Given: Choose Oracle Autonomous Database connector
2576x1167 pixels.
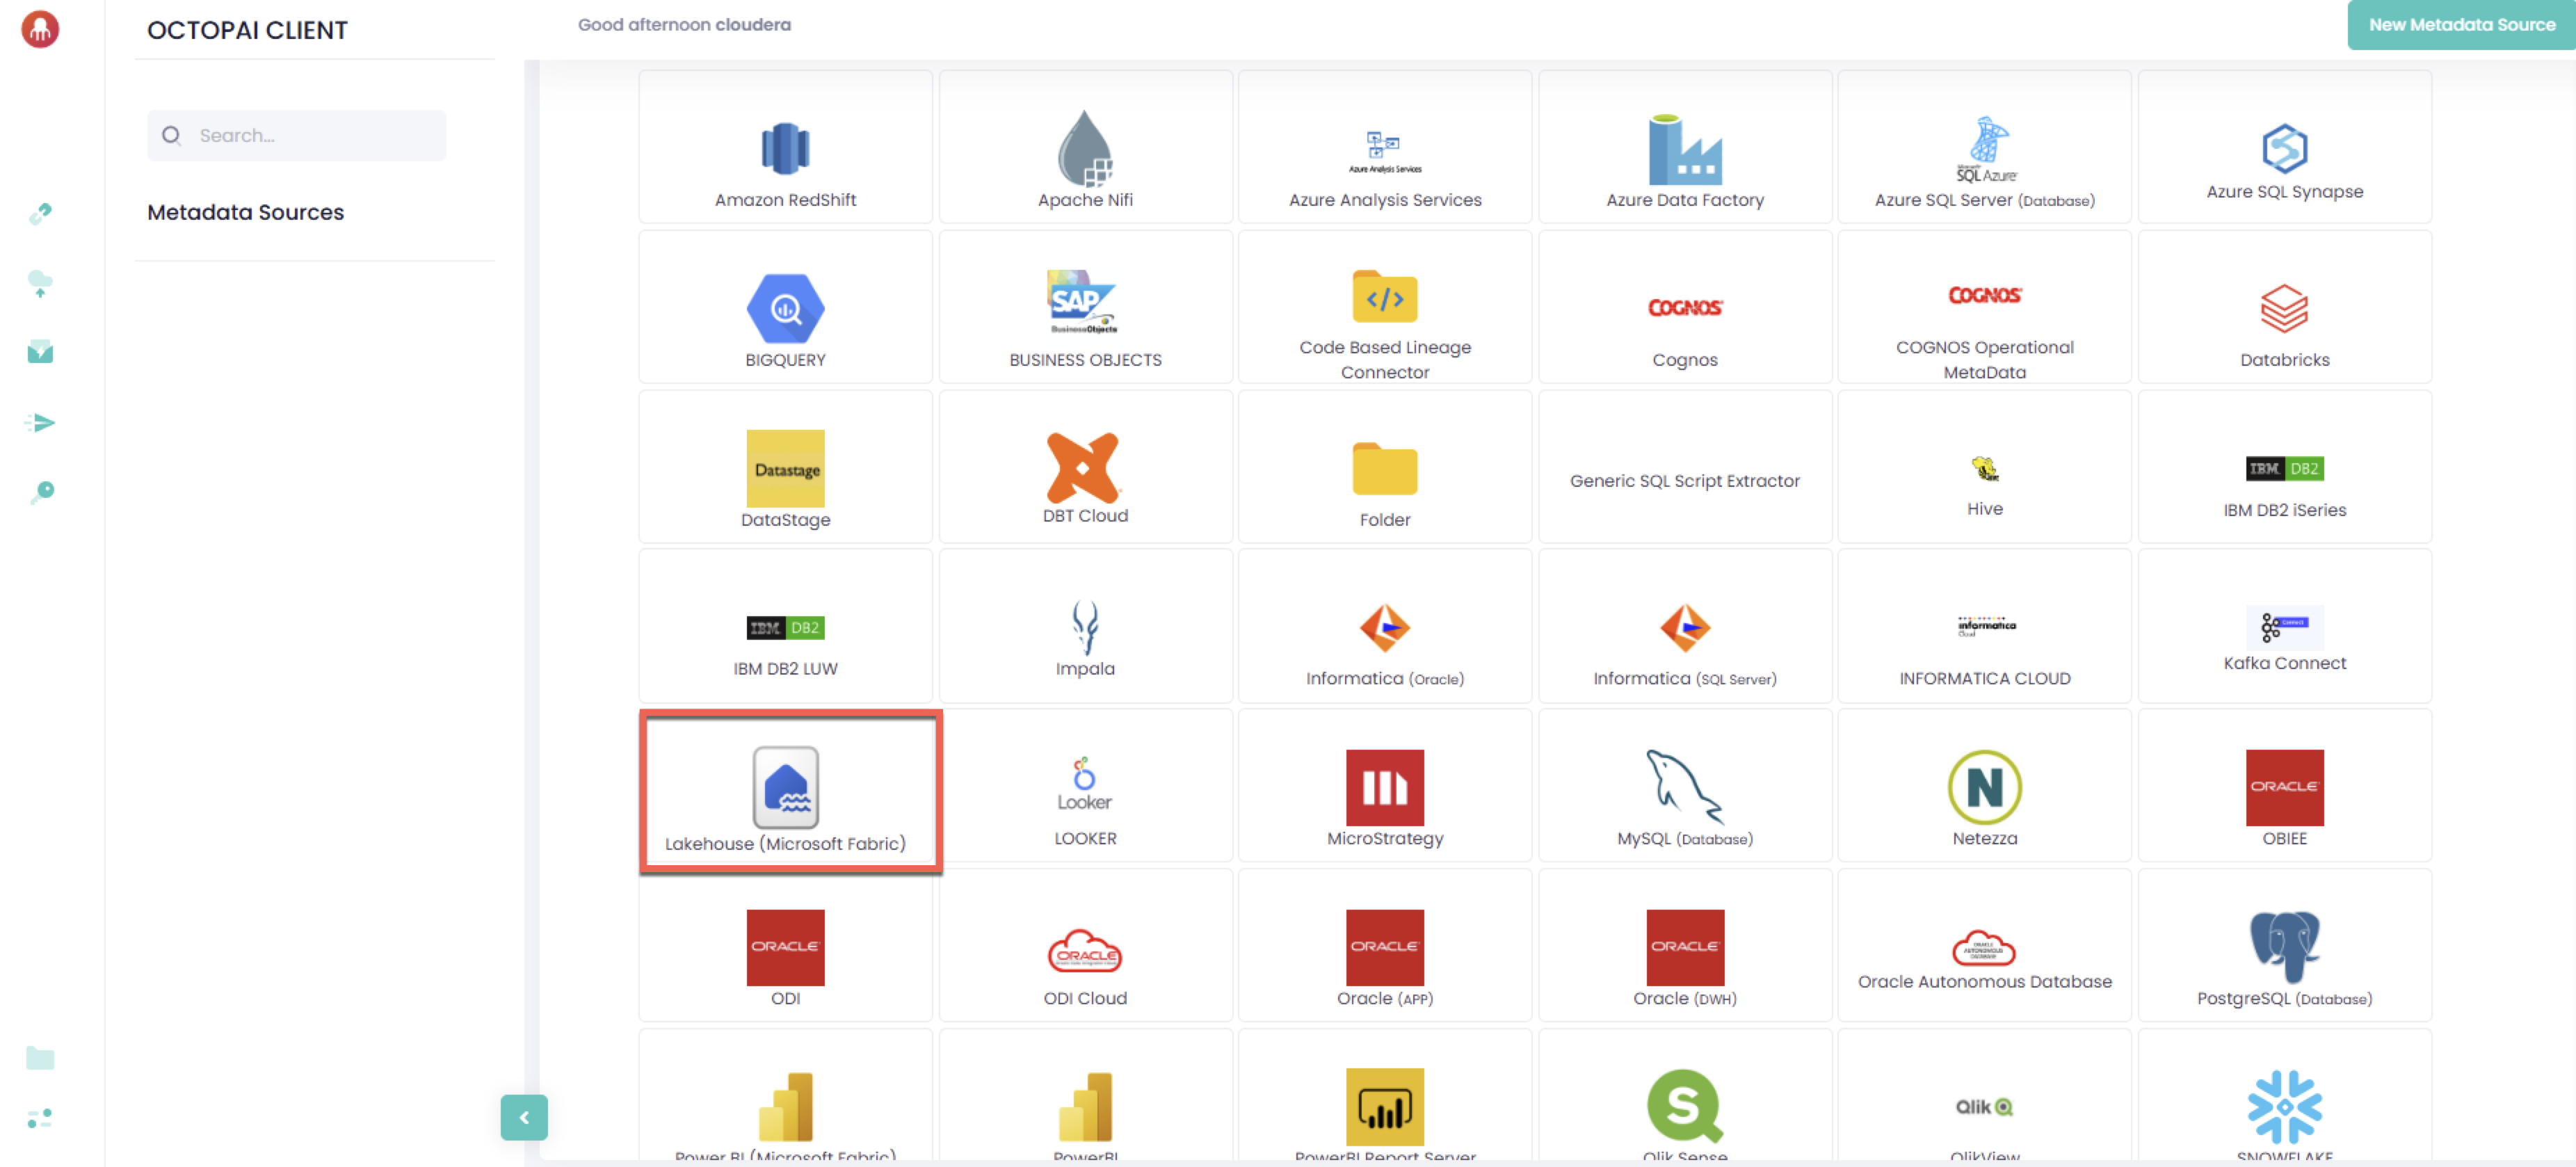Looking at the screenshot, I should 1985,946.
